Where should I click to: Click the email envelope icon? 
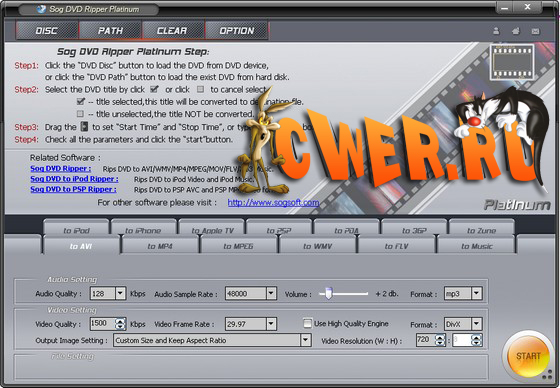click(535, 31)
